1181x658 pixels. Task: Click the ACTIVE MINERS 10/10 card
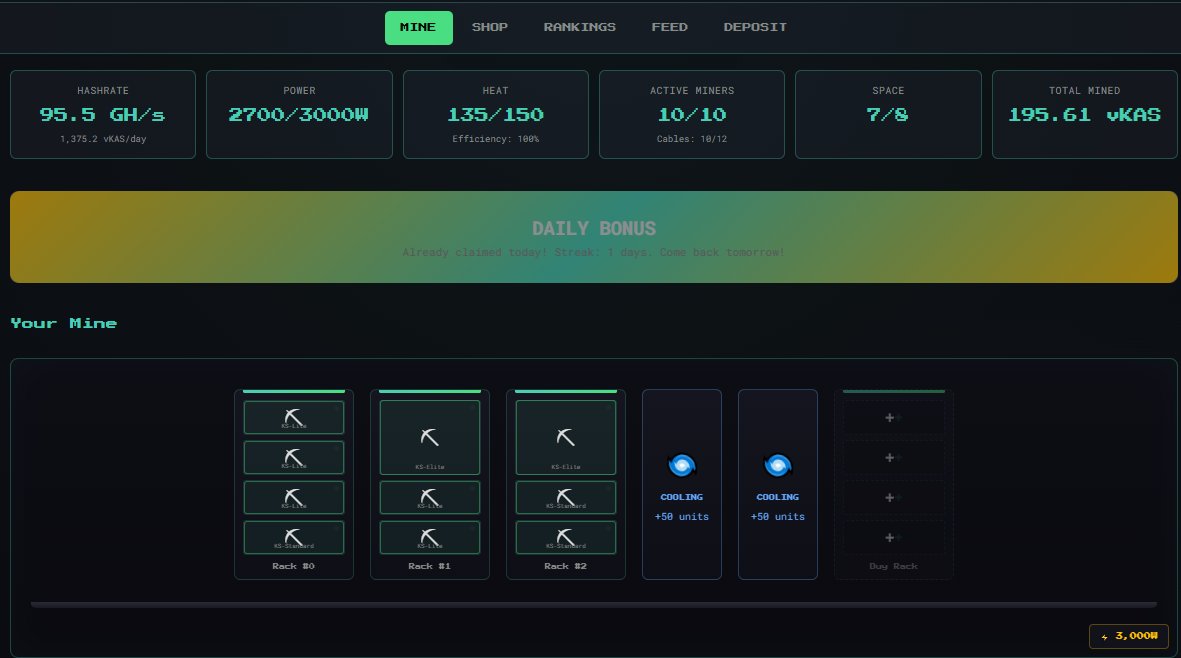(691, 114)
